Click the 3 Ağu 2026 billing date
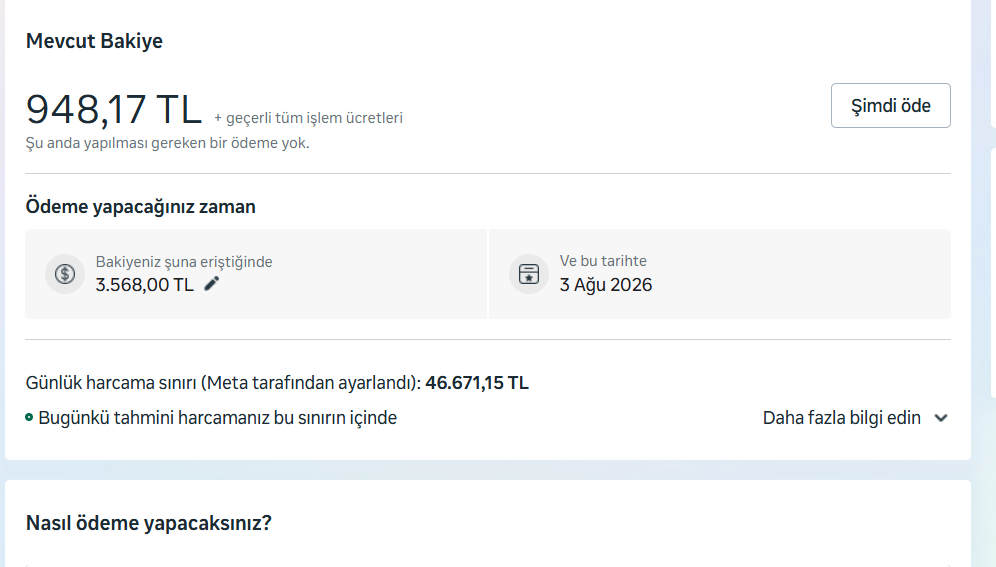996x567 pixels. click(605, 284)
